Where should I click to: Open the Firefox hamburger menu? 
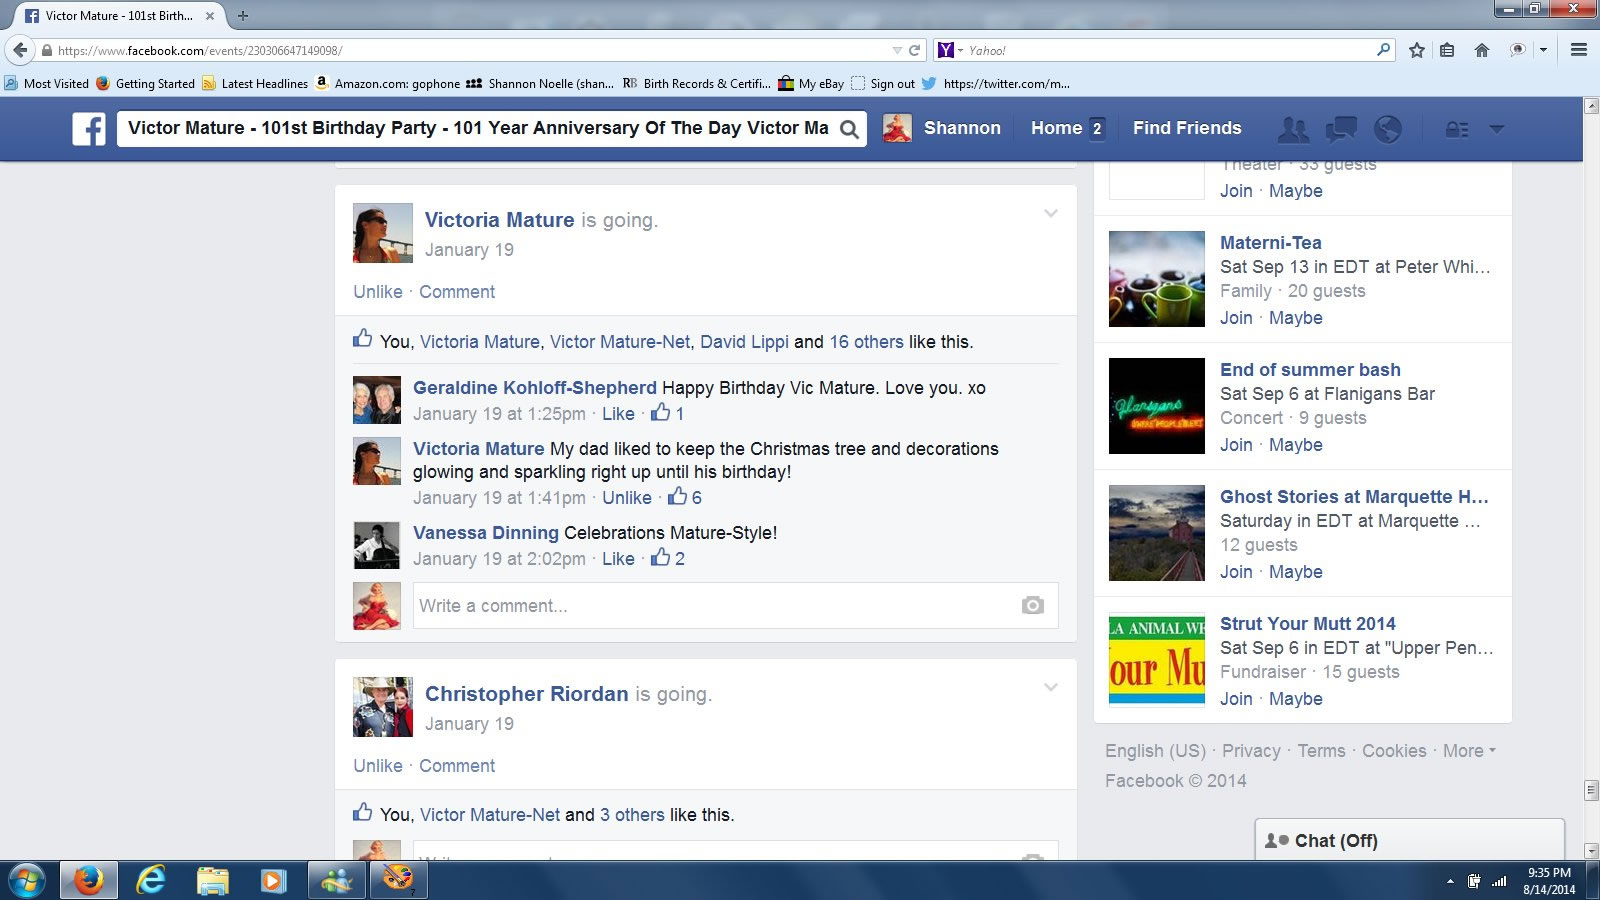1579,50
